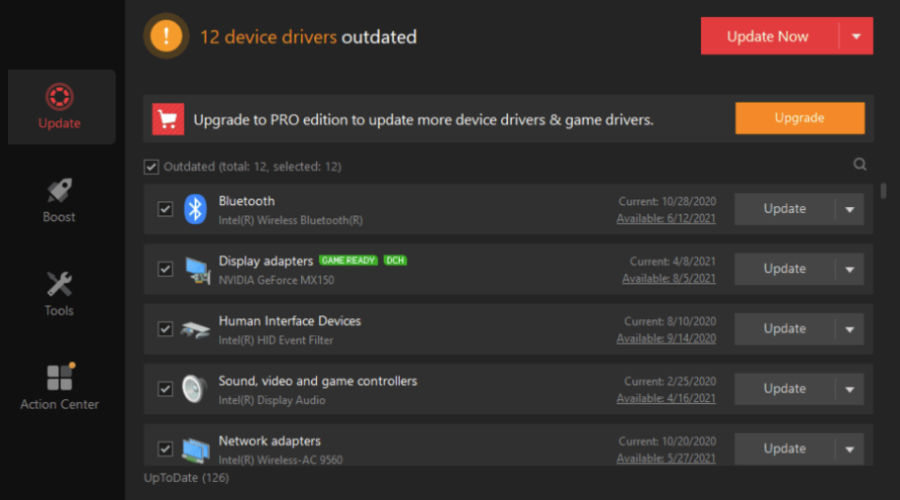Click the orange warning exclamation icon

point(166,36)
